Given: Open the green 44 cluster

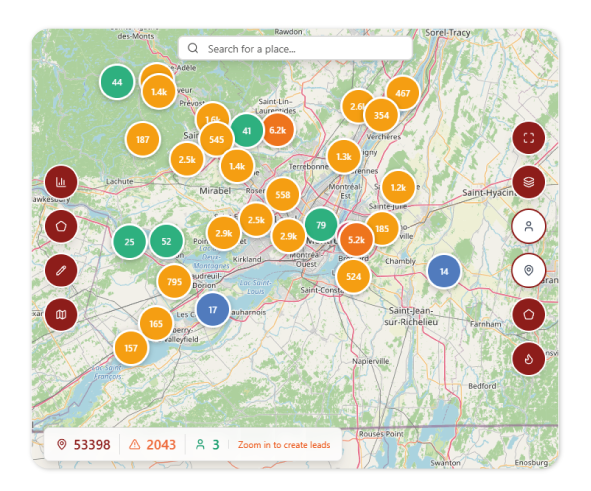Looking at the screenshot, I should [117, 82].
